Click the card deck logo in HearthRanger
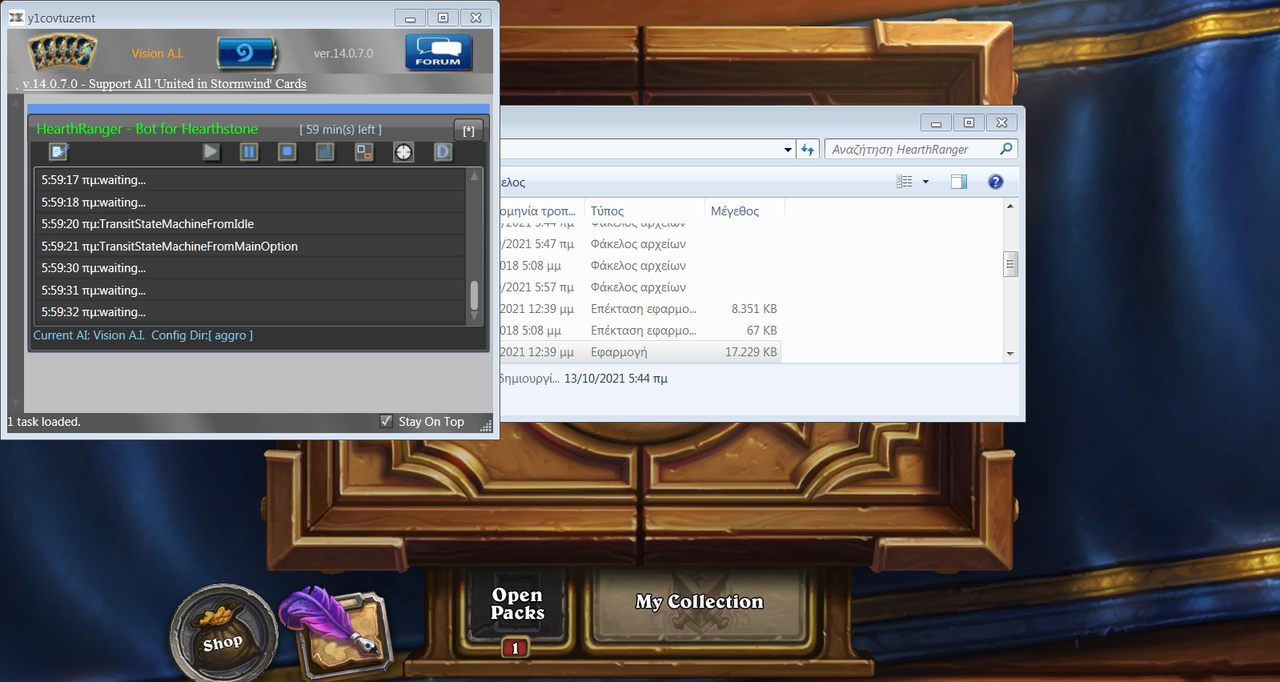This screenshot has width=1280, height=682. pyautogui.click(x=62, y=52)
